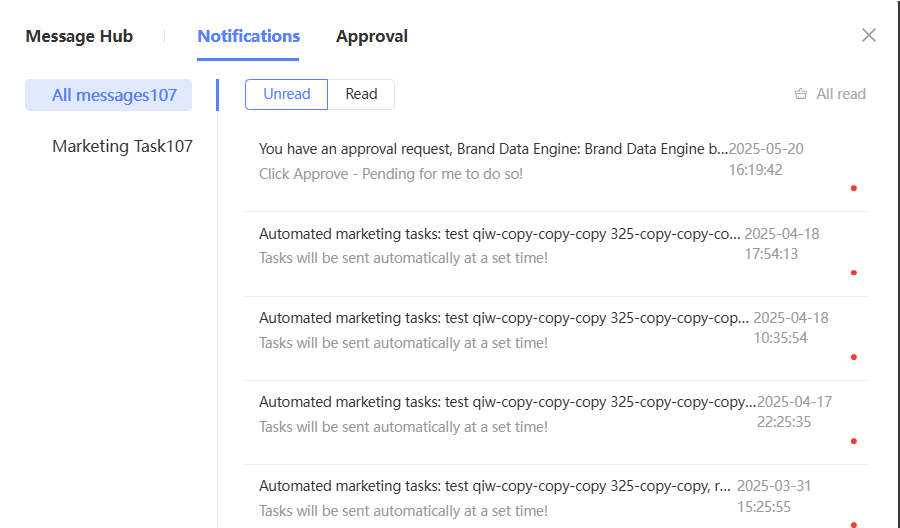Open the automated marketing task from 10:35:54

(503, 318)
